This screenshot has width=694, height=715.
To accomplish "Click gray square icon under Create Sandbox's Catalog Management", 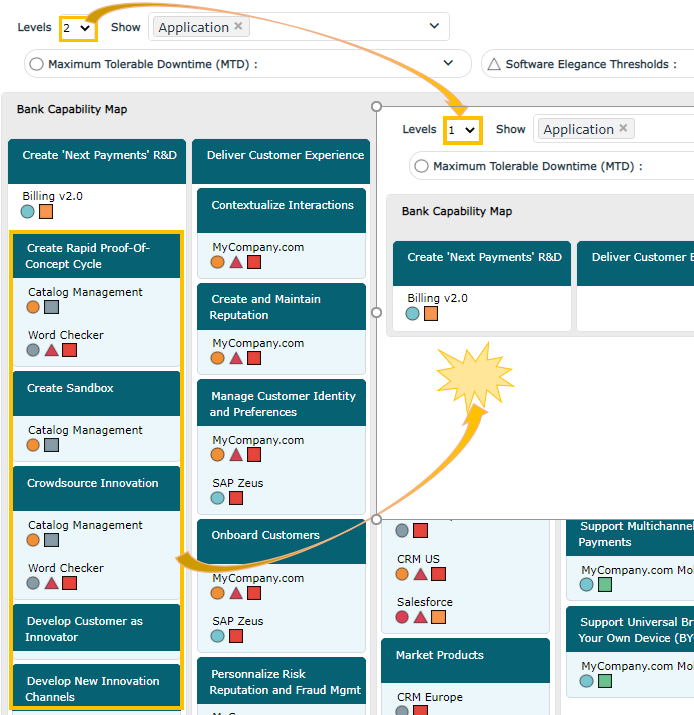I will point(52,445).
